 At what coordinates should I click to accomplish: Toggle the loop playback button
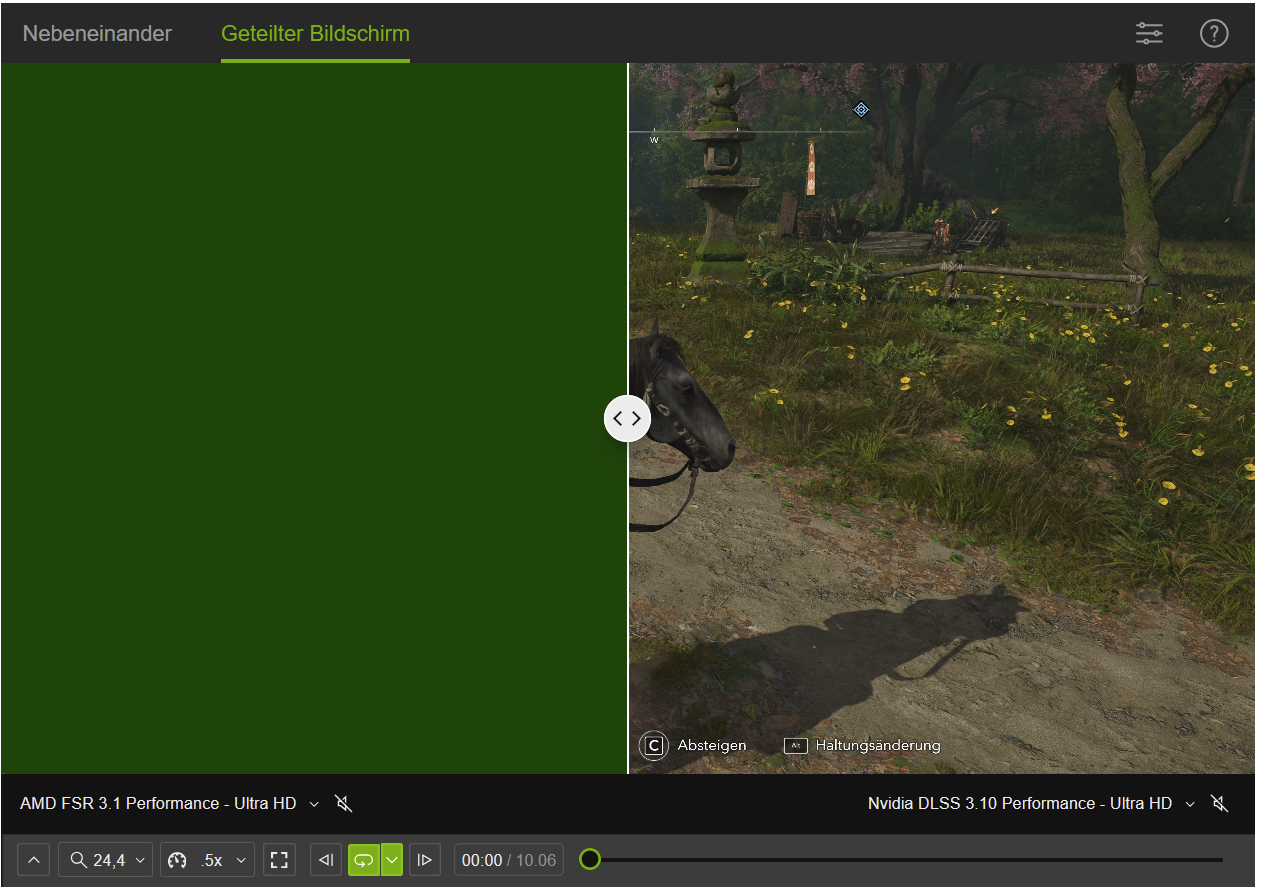[x=364, y=860]
